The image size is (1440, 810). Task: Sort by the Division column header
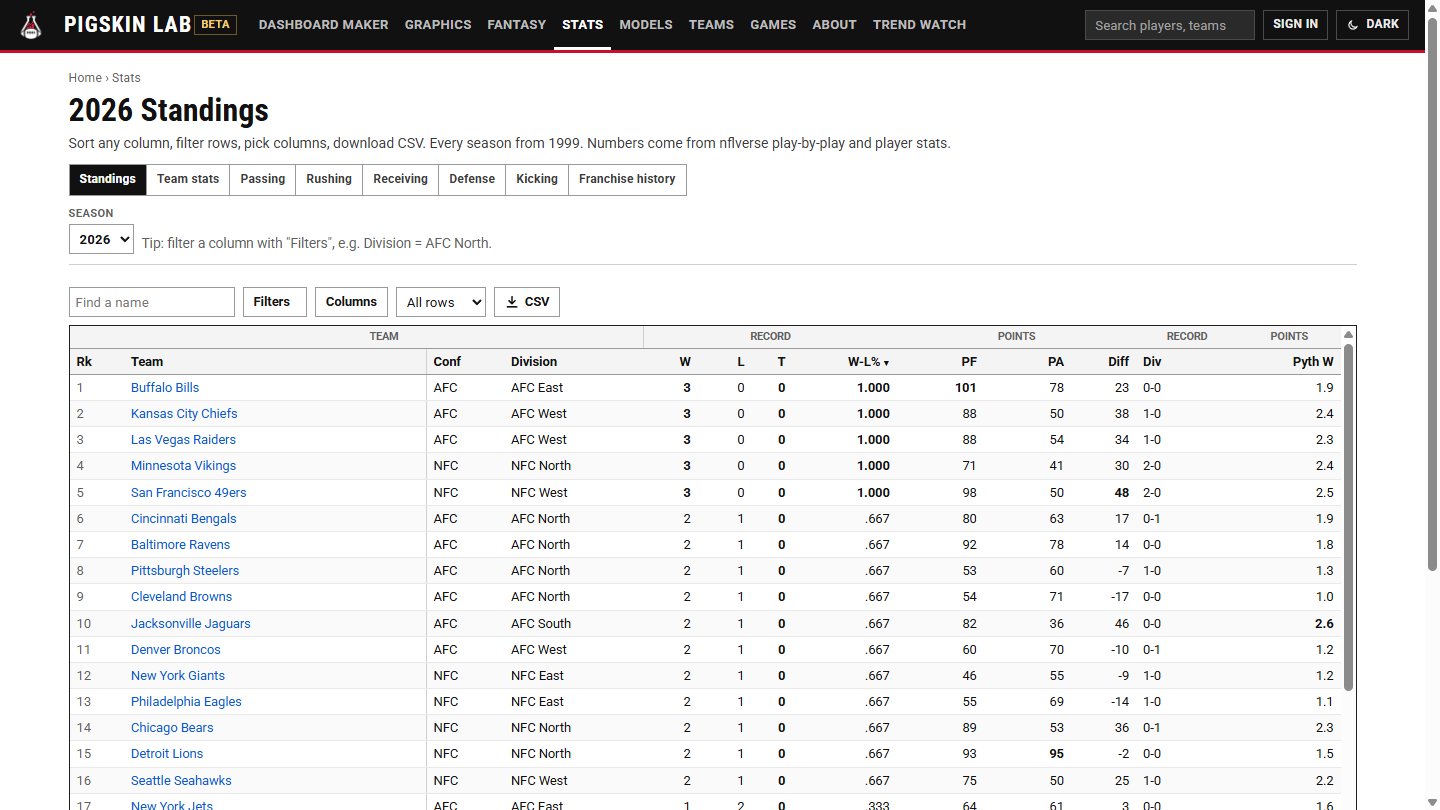(534, 362)
